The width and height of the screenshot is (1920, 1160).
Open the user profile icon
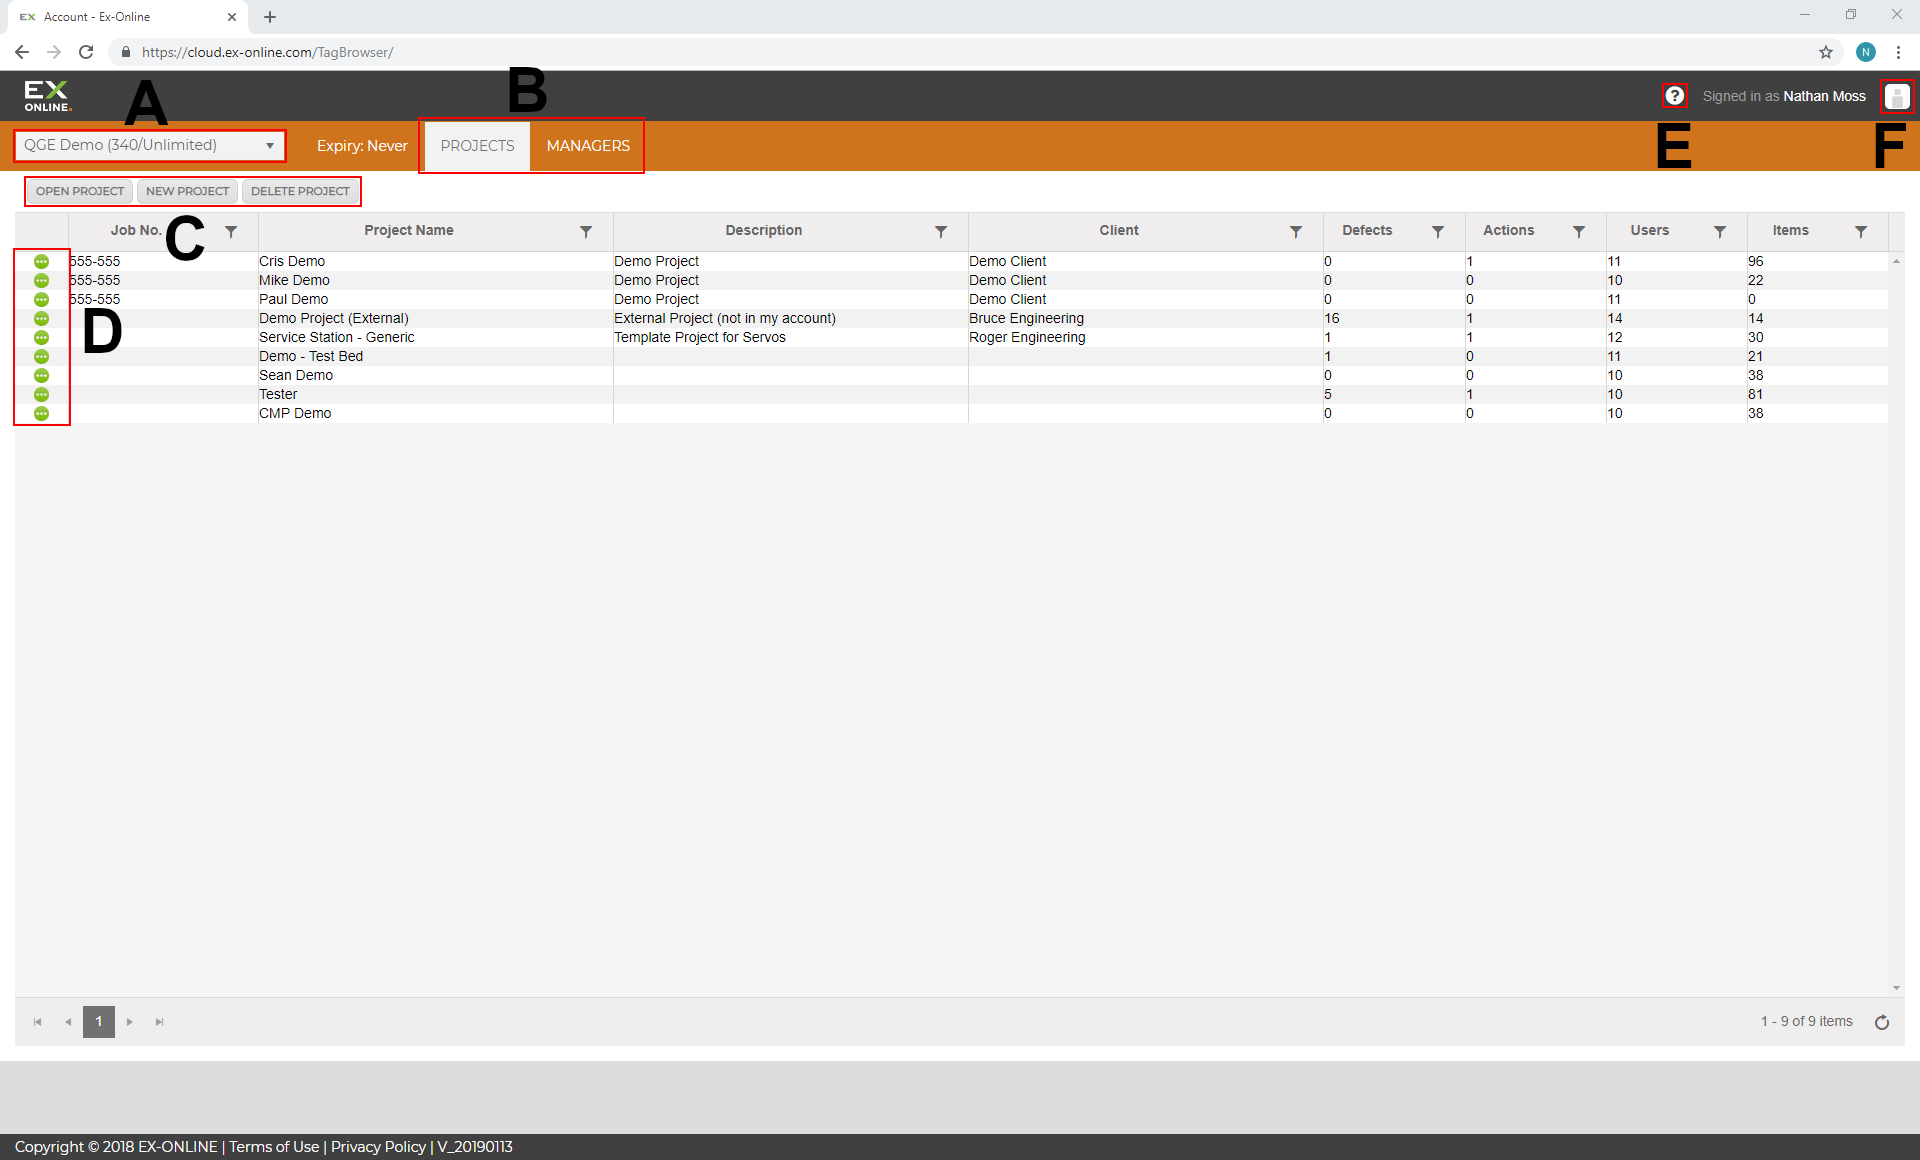1896,96
